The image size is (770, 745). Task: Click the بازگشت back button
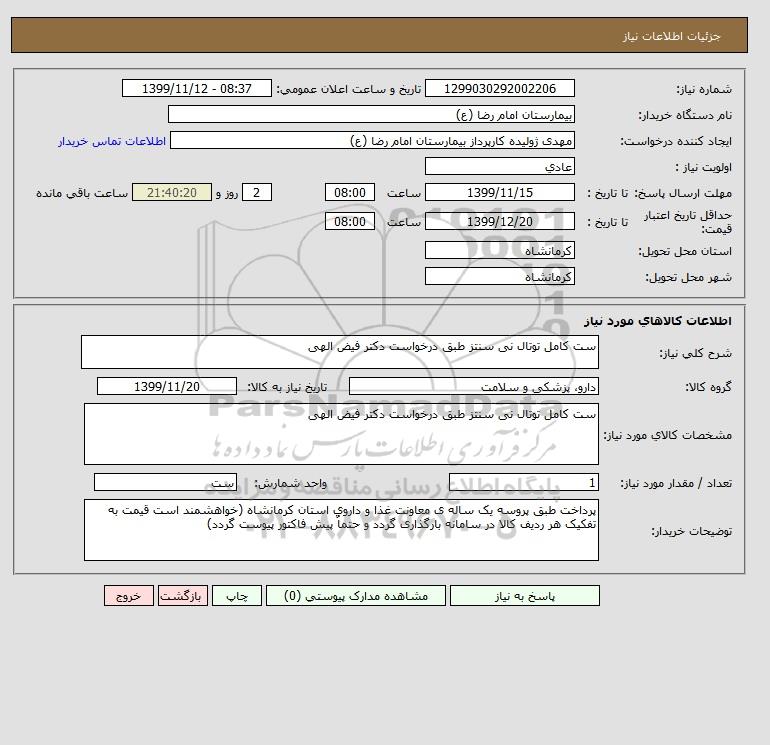click(183, 596)
